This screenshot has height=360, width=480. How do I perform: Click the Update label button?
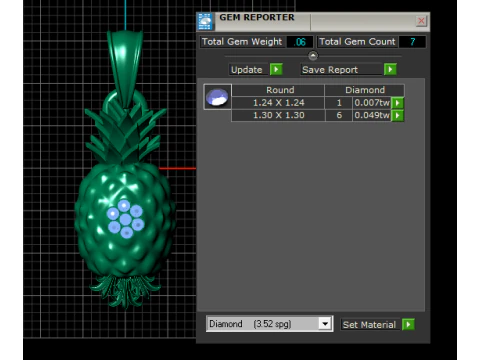click(x=247, y=70)
